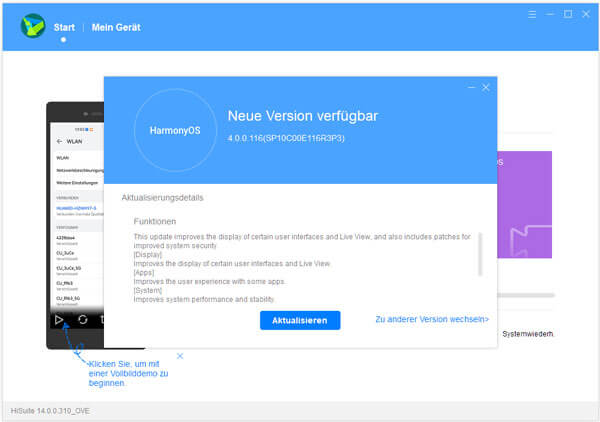Maximize the HiSuite main window
Screen dimensions: 600x422
[568, 15]
